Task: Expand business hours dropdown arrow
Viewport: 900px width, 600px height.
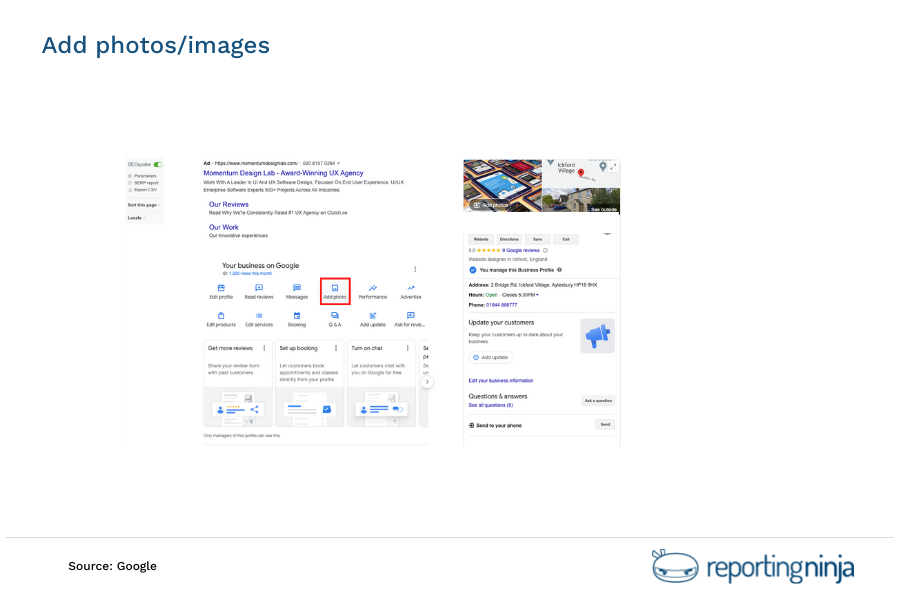Action: tap(537, 295)
